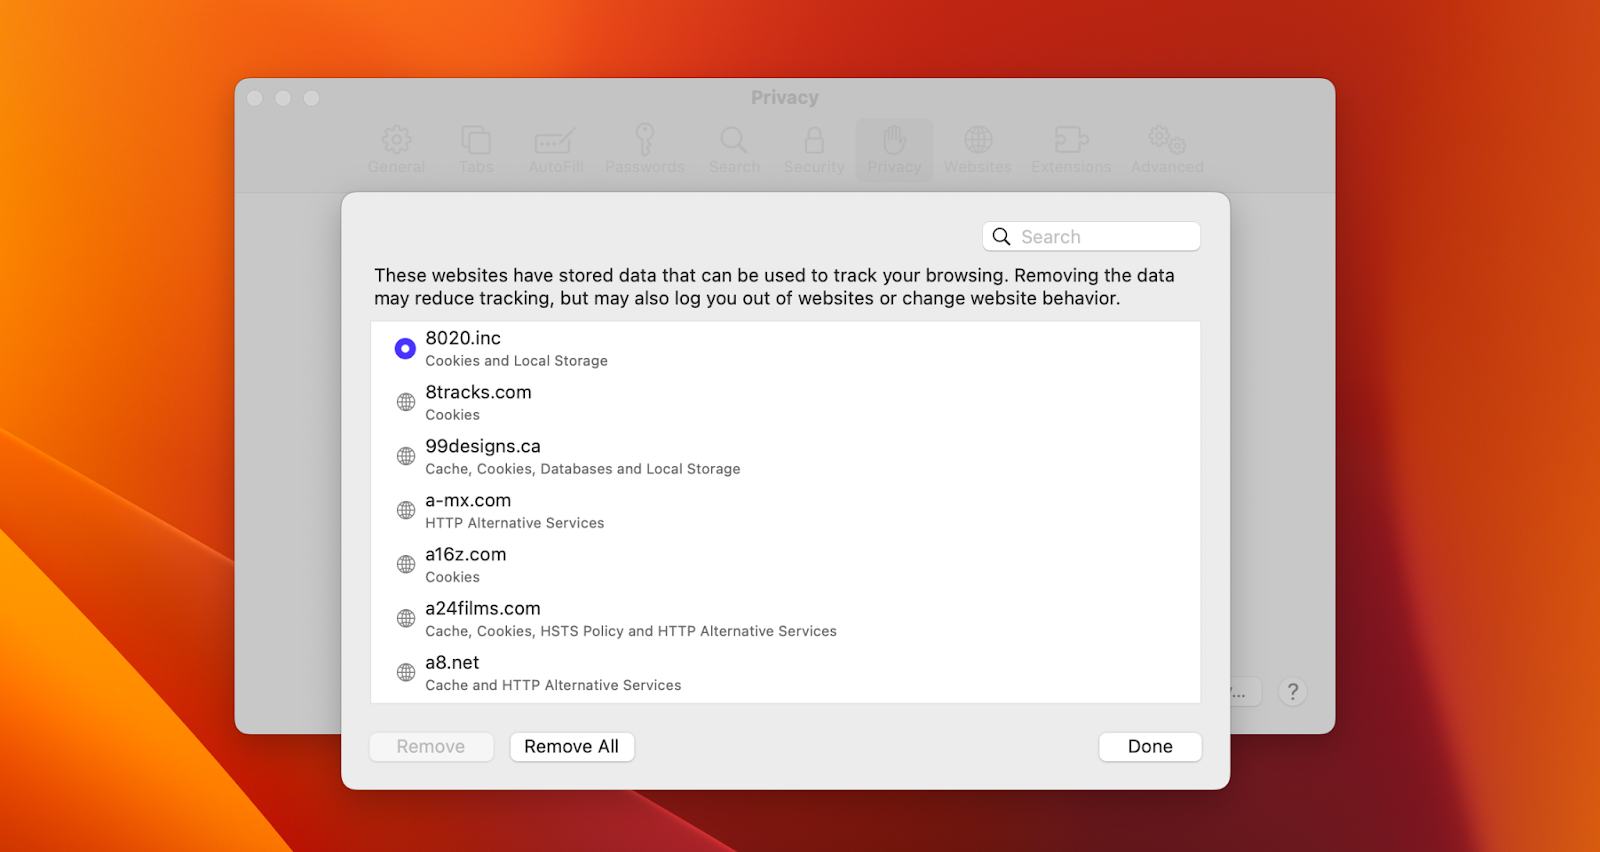
Task: Select the 8tracks.com entry
Action: (785, 402)
